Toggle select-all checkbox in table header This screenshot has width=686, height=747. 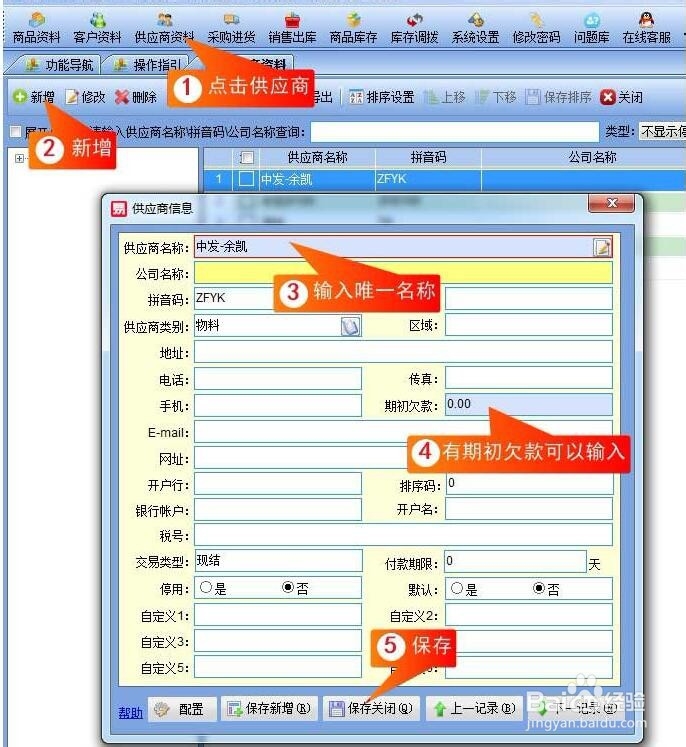[246, 157]
